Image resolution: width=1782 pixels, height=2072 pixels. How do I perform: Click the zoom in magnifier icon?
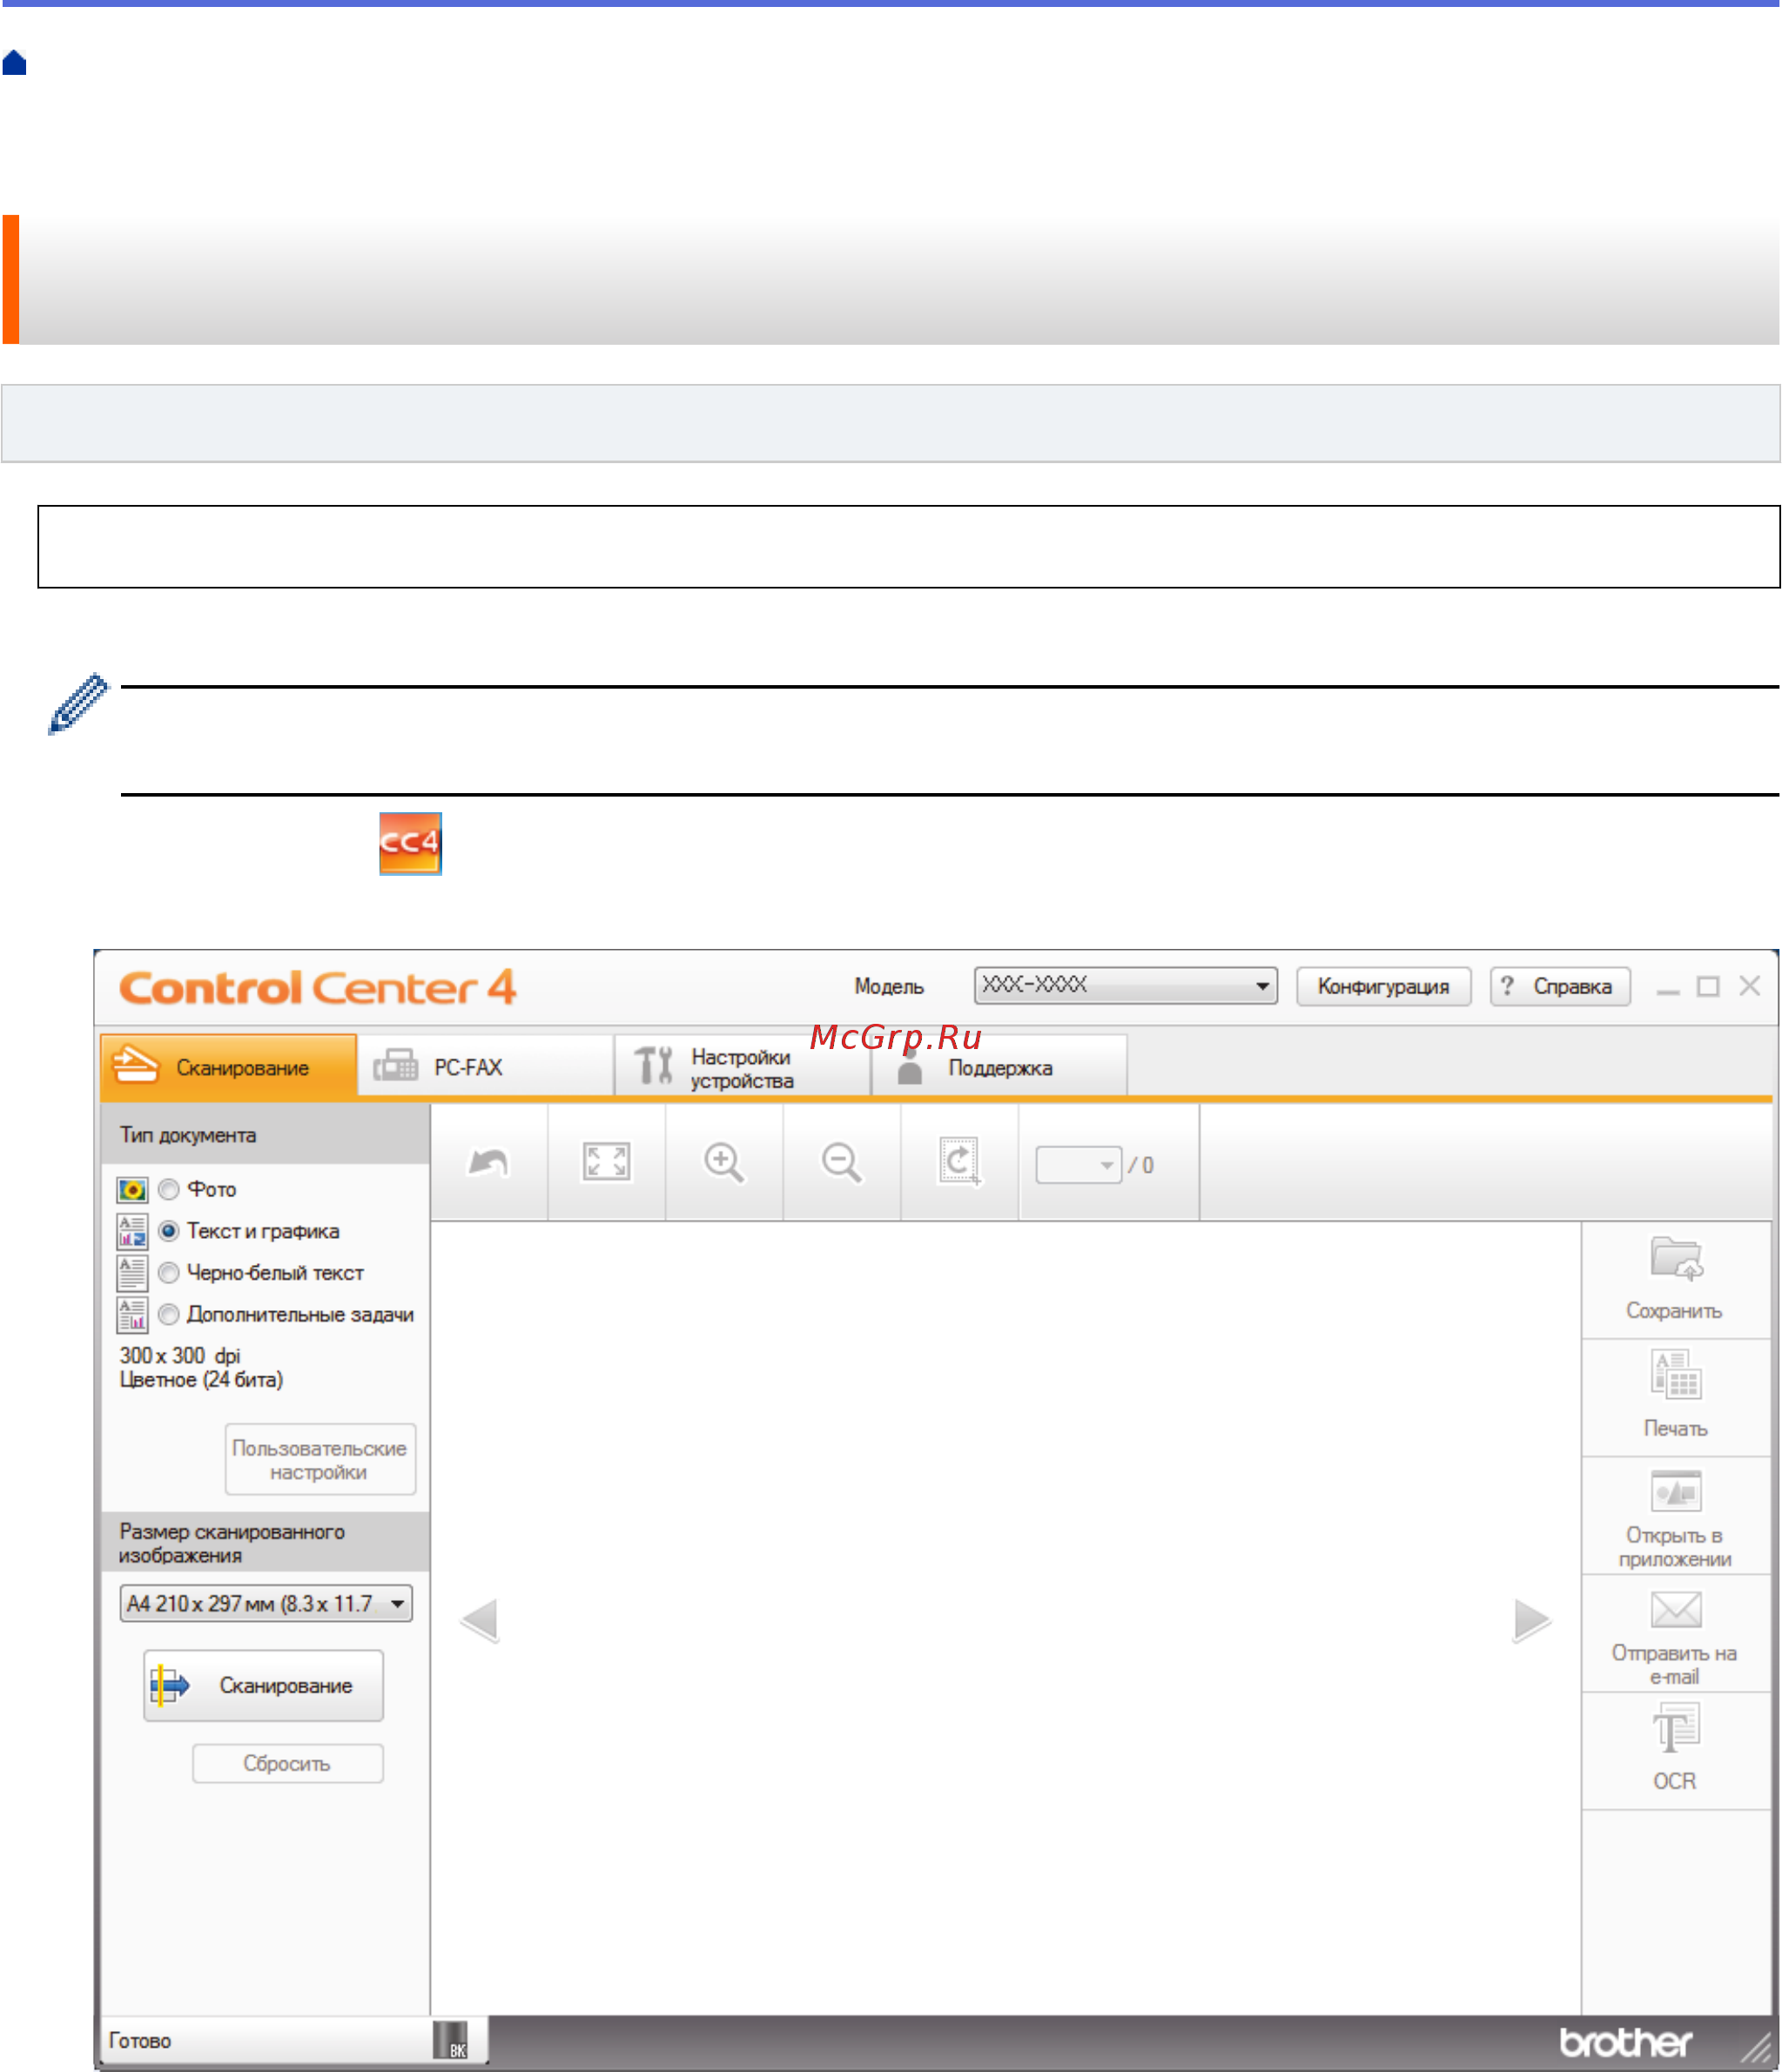click(724, 1163)
